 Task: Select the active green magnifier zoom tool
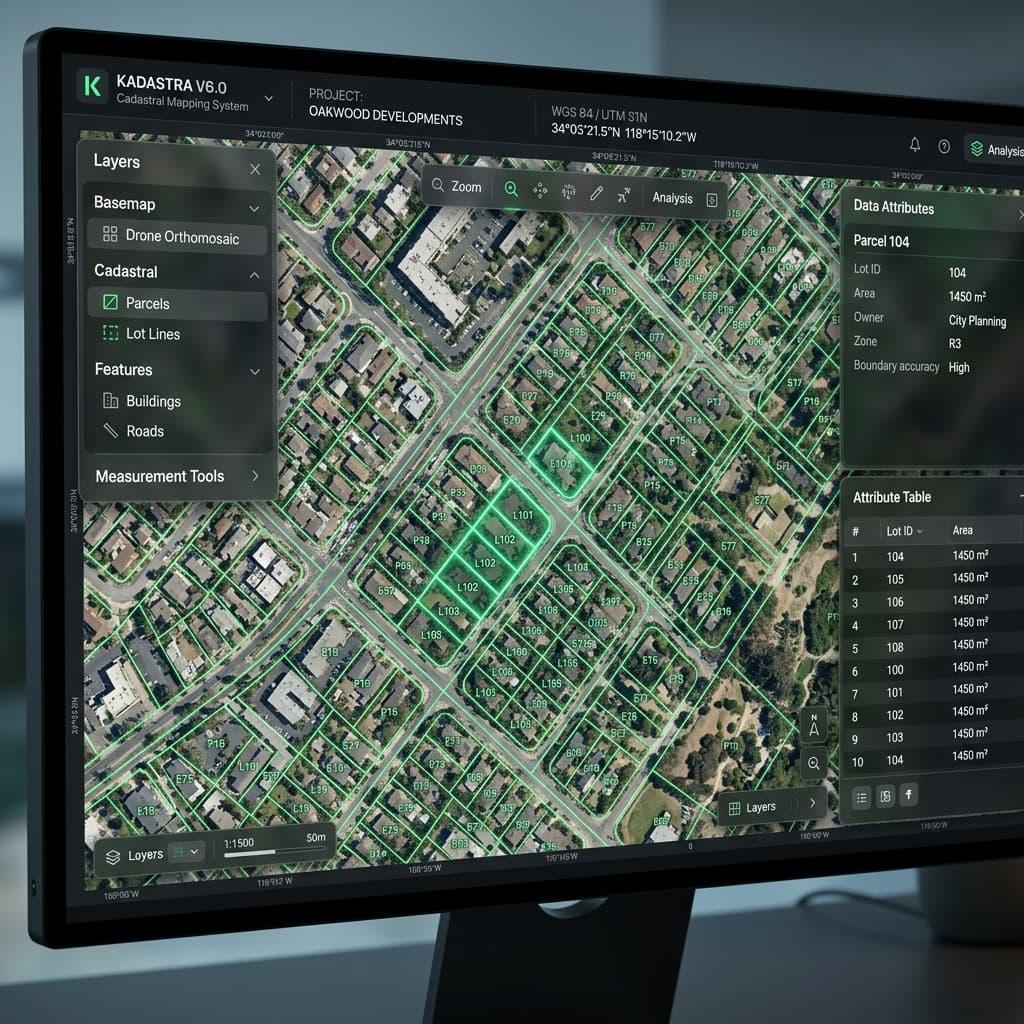click(511, 189)
